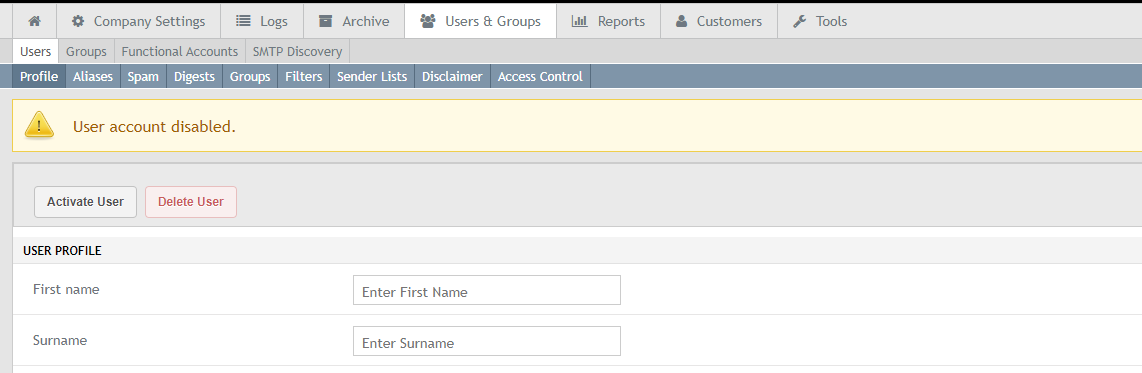Switch to the Digests tab

click(x=194, y=76)
